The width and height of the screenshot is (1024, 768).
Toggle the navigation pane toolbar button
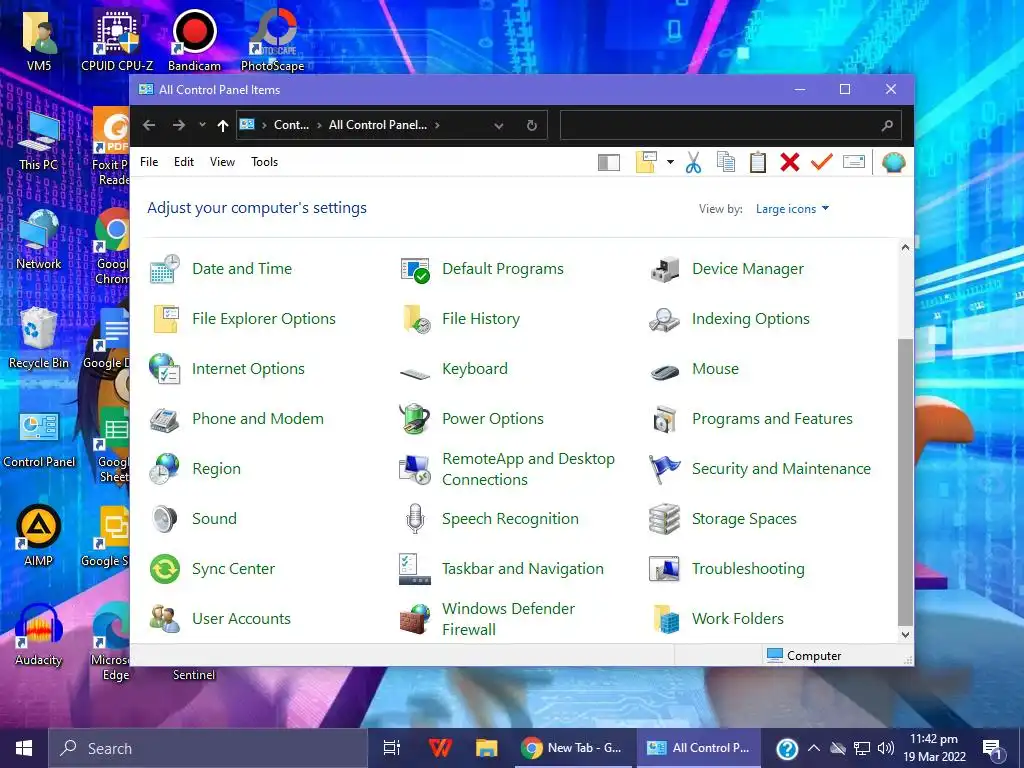click(609, 163)
